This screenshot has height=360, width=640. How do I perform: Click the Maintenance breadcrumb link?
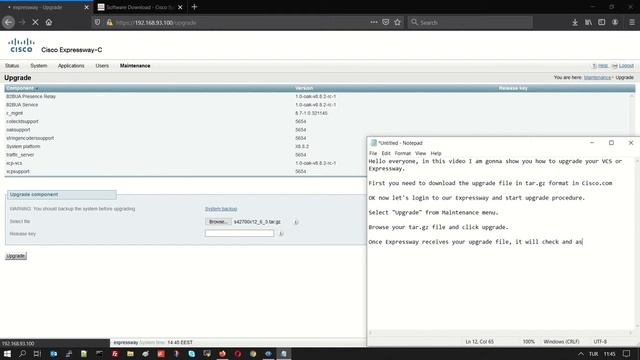[597, 77]
